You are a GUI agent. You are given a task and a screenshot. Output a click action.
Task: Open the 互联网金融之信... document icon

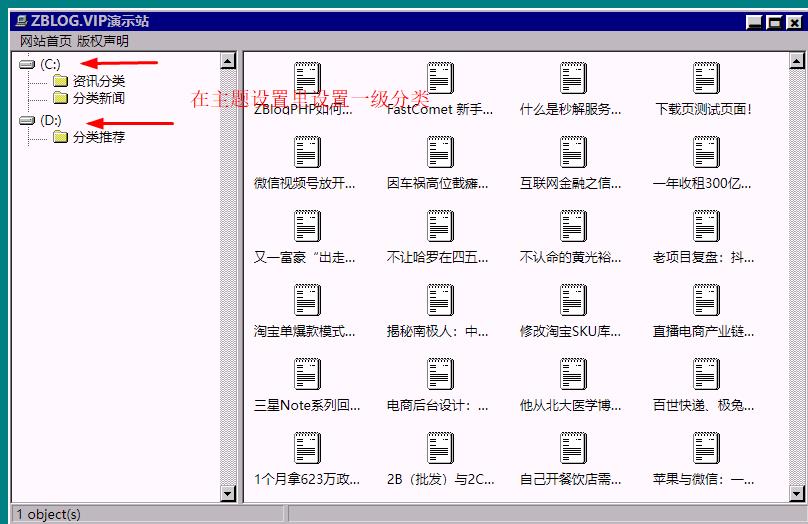[x=573, y=152]
